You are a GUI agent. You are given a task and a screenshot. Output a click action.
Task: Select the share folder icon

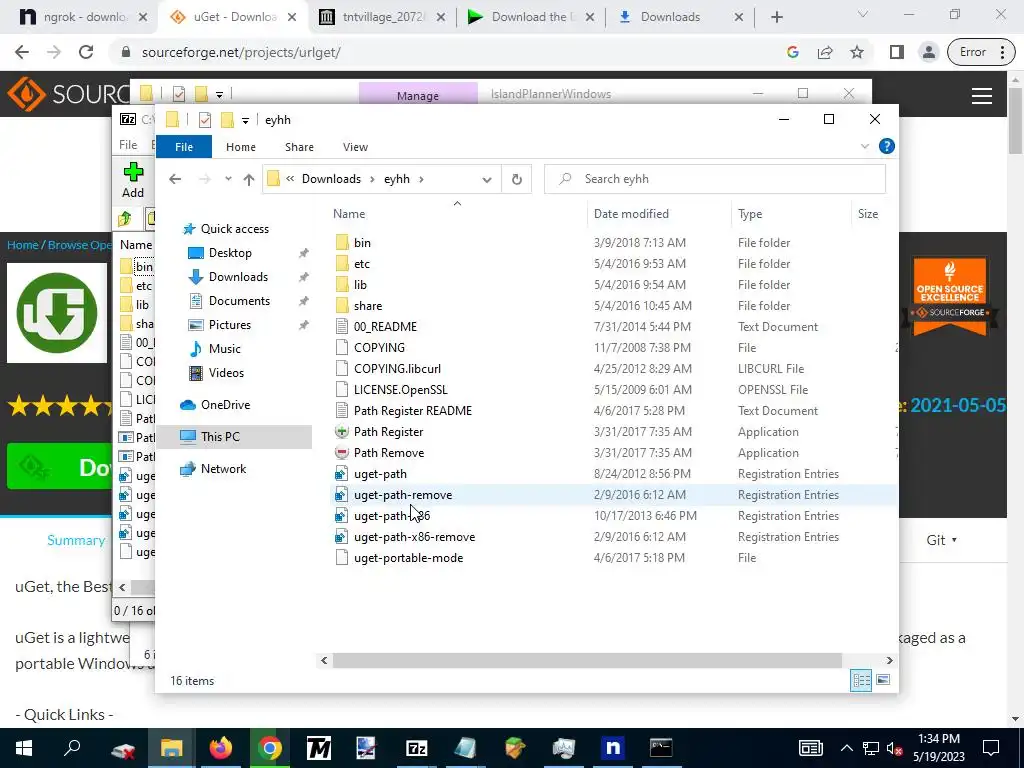[x=342, y=306]
